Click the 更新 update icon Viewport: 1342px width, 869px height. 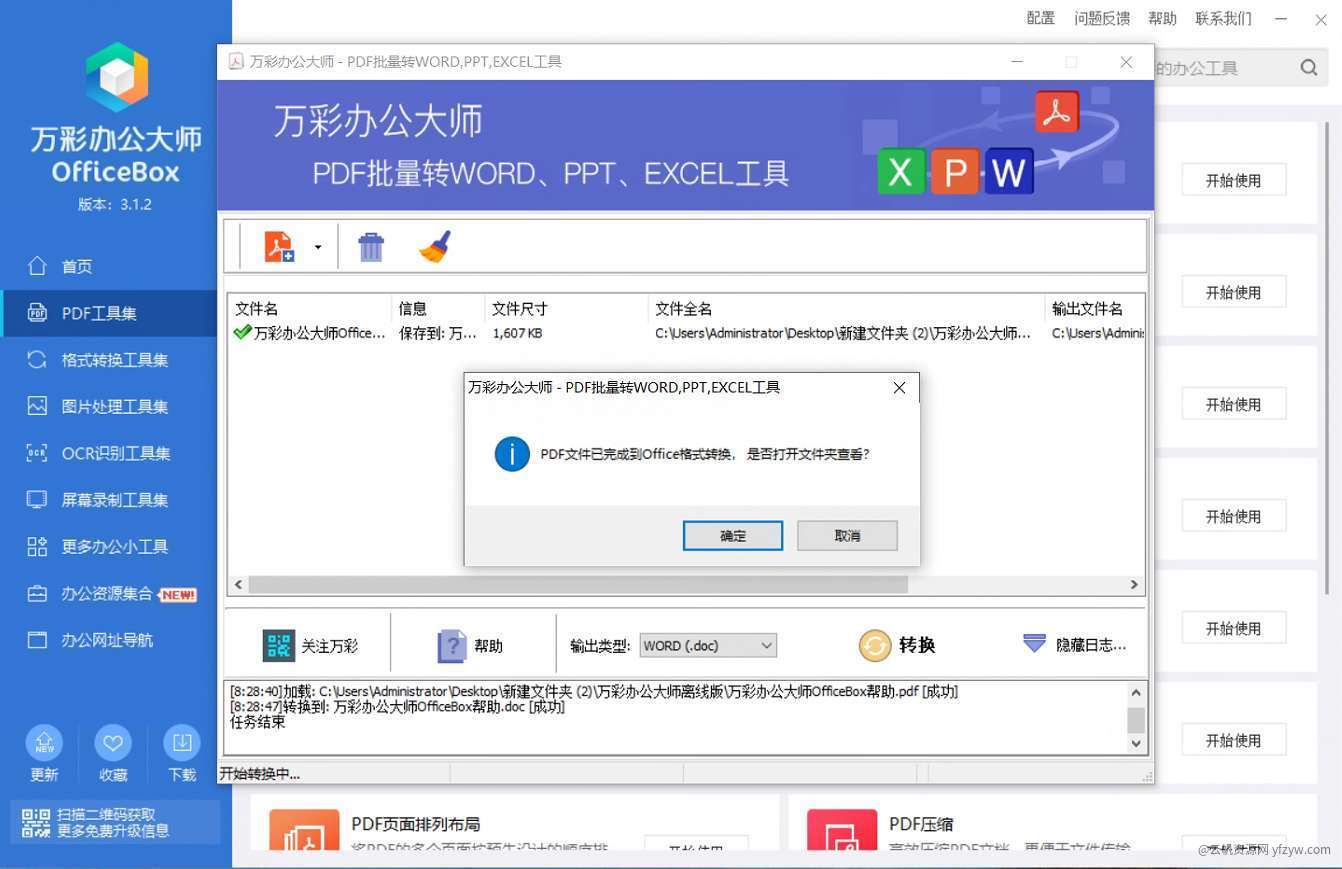tap(44, 743)
